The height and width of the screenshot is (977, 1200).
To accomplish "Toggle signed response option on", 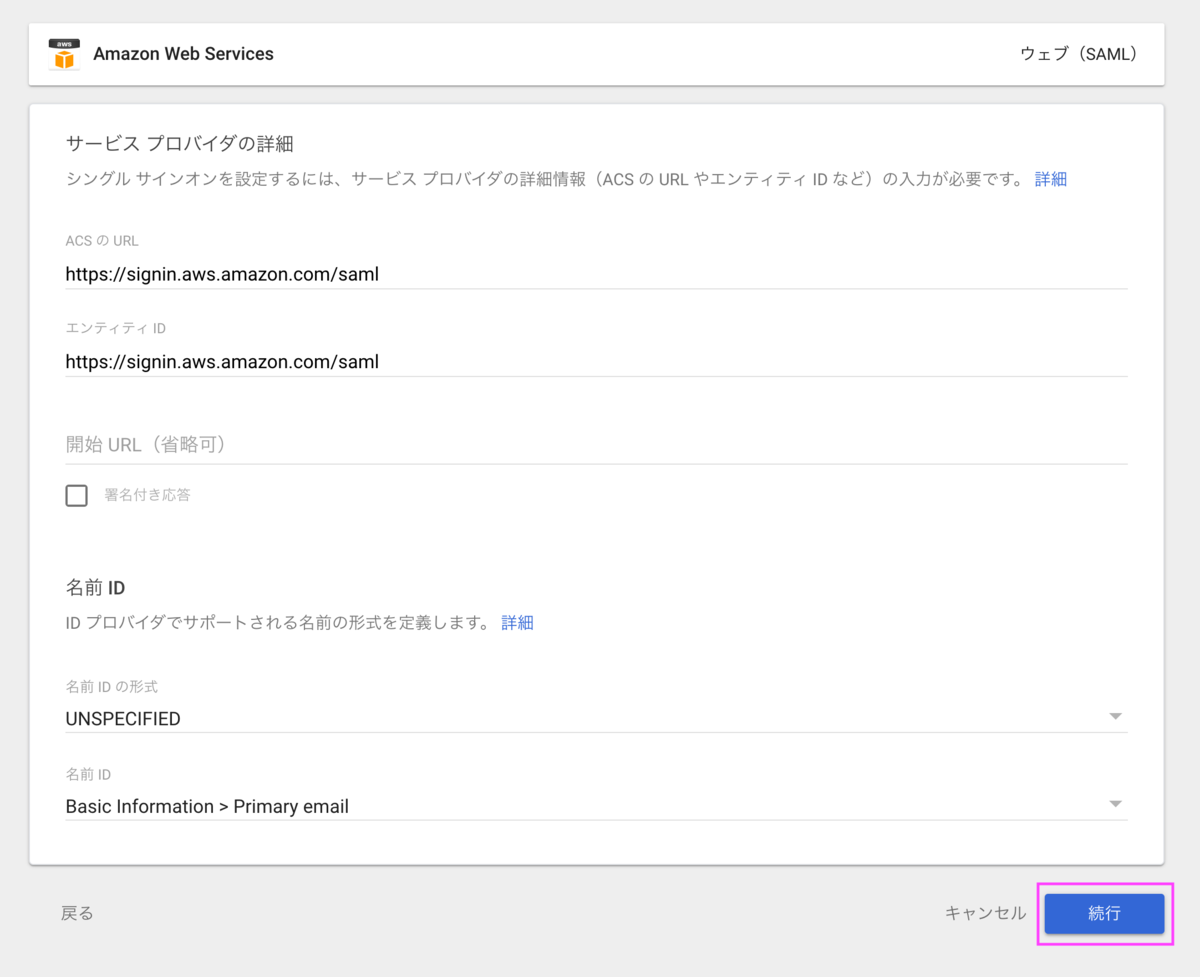I will pyautogui.click(x=76, y=495).
